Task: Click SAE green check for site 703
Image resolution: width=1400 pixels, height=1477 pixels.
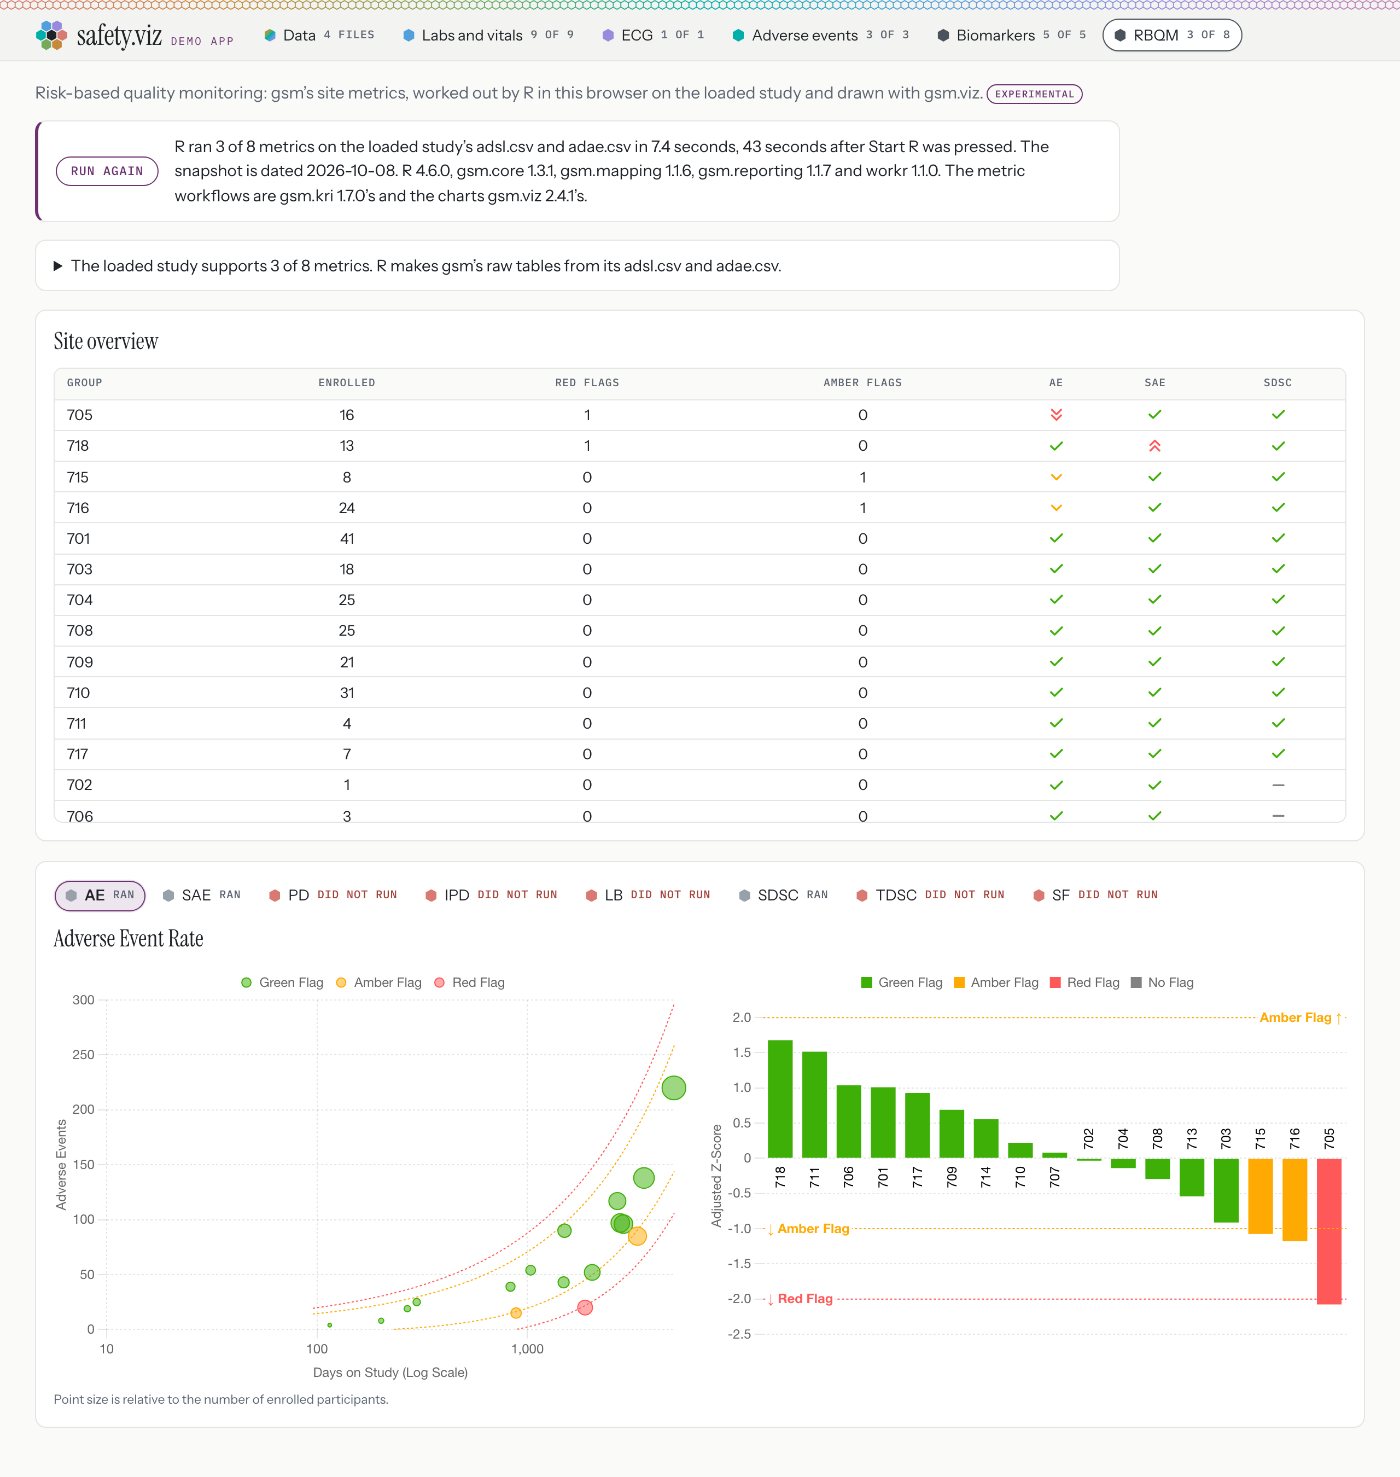Action: pyautogui.click(x=1155, y=569)
